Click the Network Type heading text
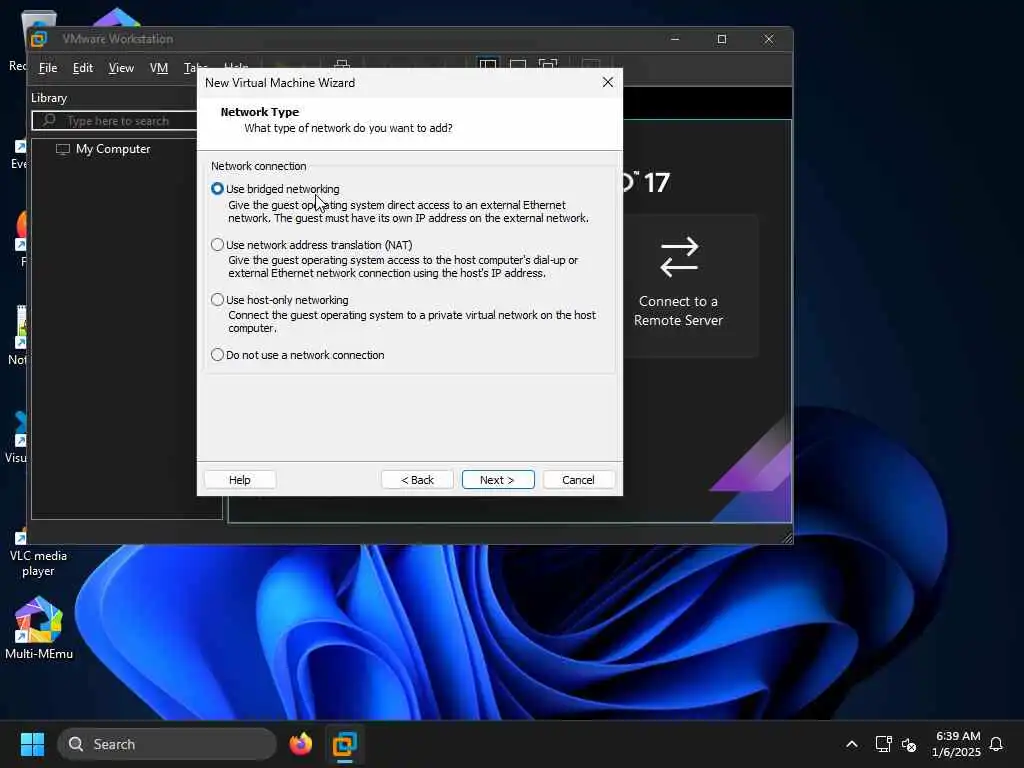Screen dimensions: 1024x768 tap(259, 112)
